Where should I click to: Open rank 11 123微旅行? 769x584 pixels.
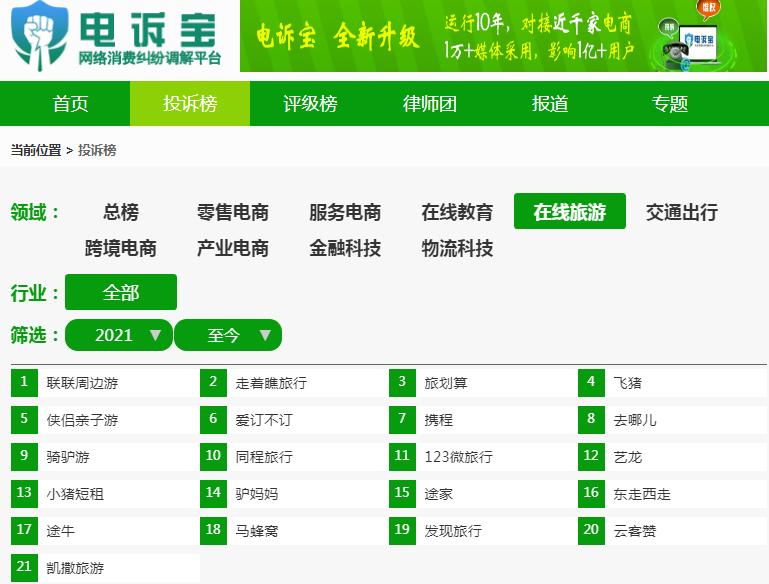click(483, 457)
